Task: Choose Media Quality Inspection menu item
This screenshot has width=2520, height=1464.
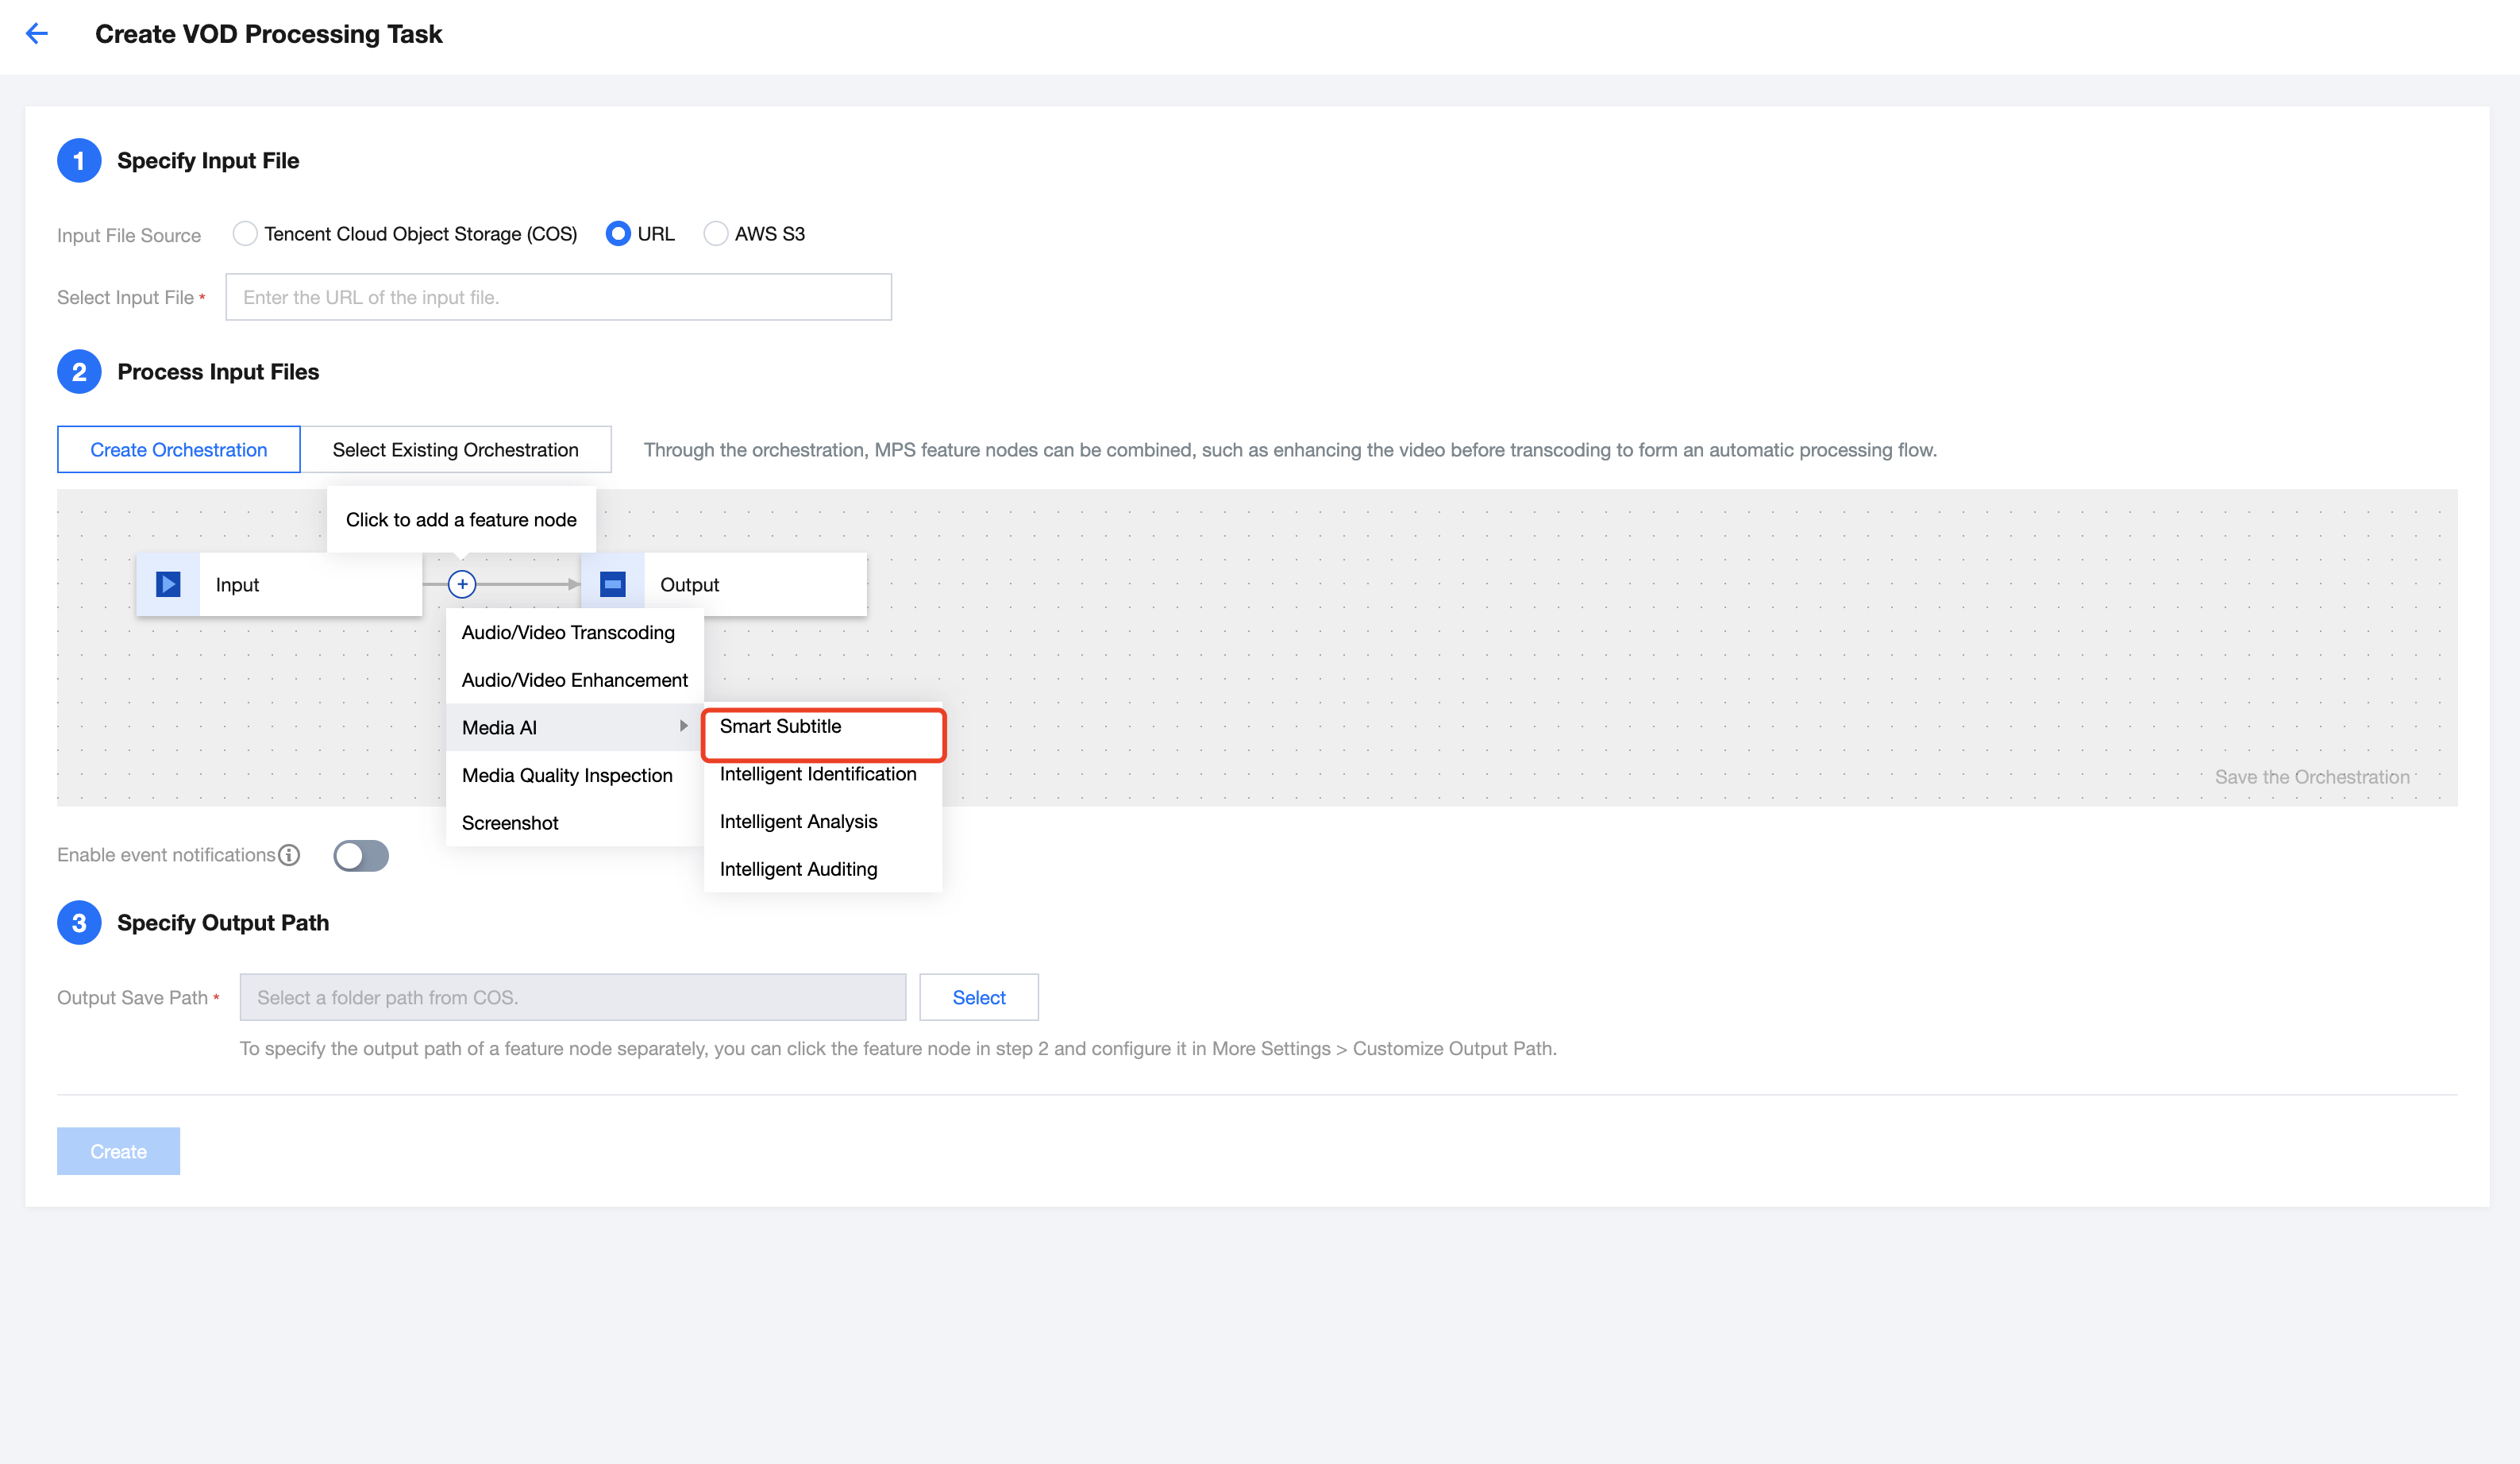Action: (x=567, y=775)
